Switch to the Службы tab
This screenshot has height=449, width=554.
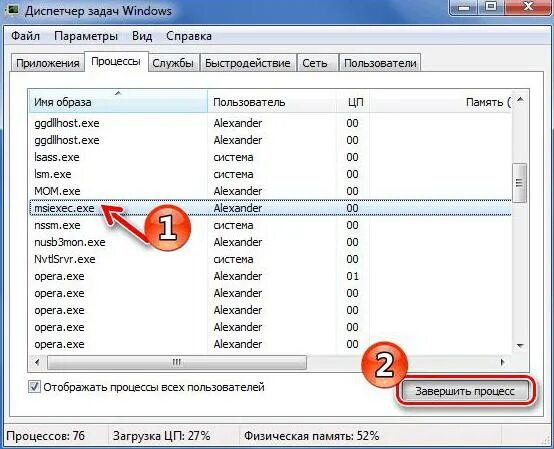coord(173,63)
